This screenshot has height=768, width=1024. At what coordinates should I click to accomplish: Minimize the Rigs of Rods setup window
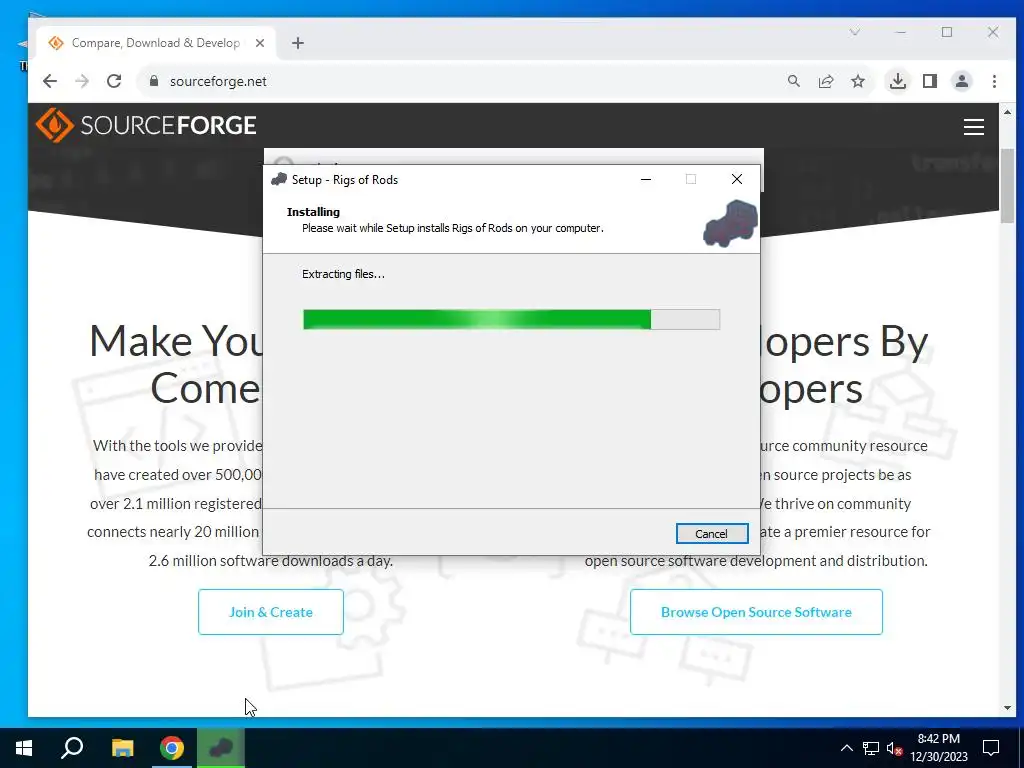click(646, 179)
